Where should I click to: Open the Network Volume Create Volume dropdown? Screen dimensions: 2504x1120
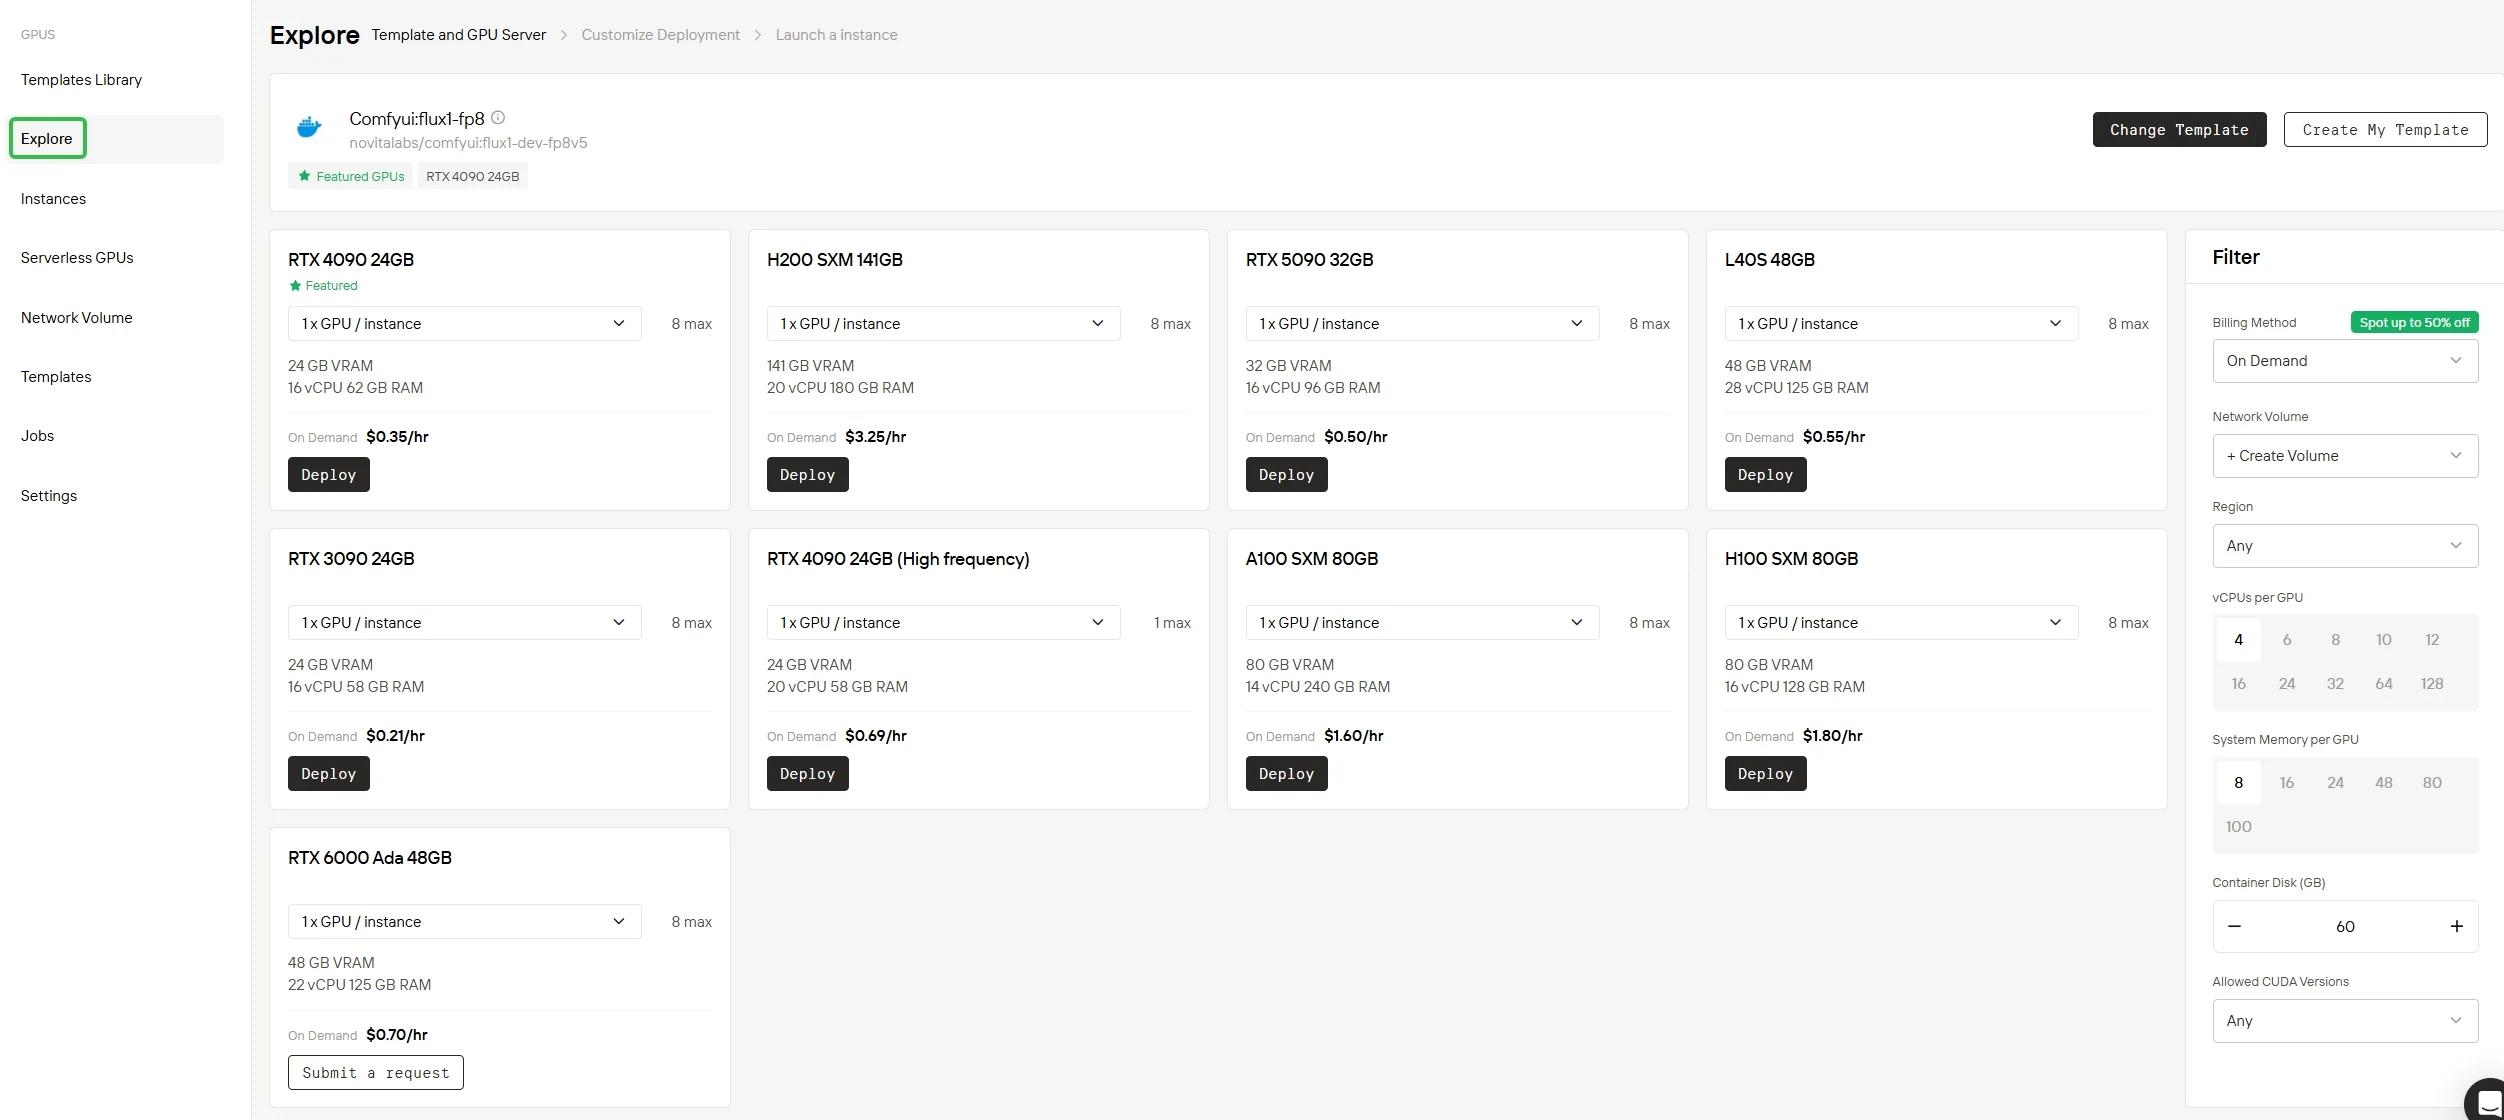2345,456
